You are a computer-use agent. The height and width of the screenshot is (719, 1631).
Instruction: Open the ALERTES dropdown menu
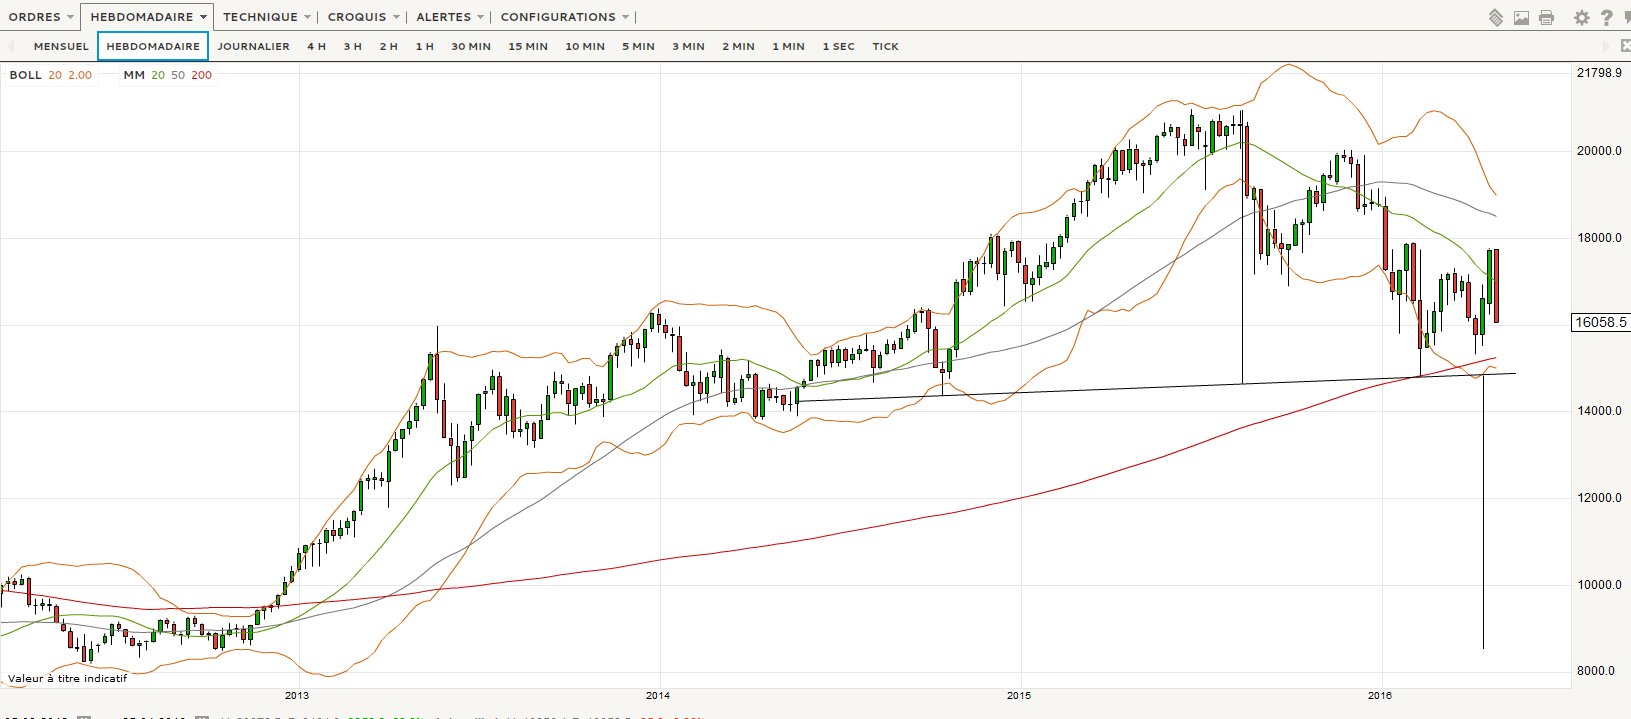point(450,17)
